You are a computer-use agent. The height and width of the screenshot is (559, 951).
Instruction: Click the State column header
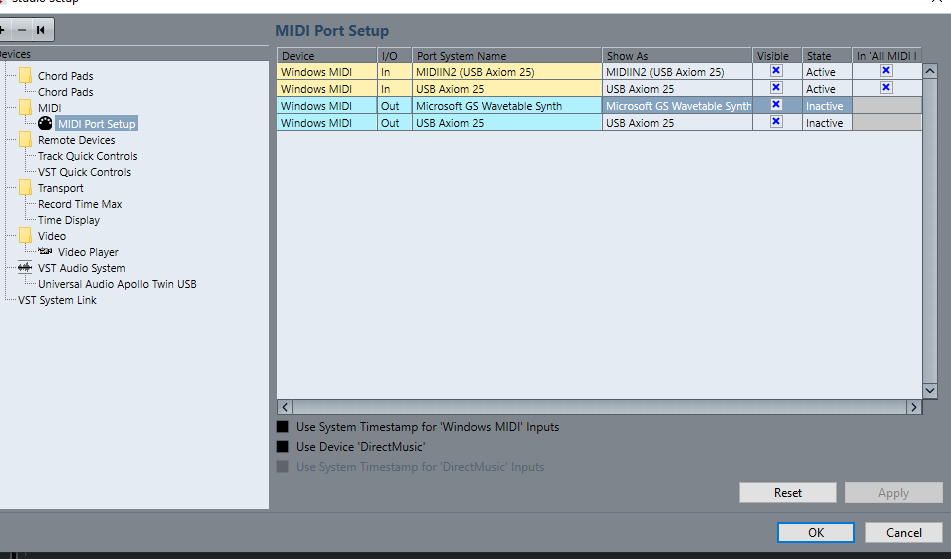[x=827, y=56]
